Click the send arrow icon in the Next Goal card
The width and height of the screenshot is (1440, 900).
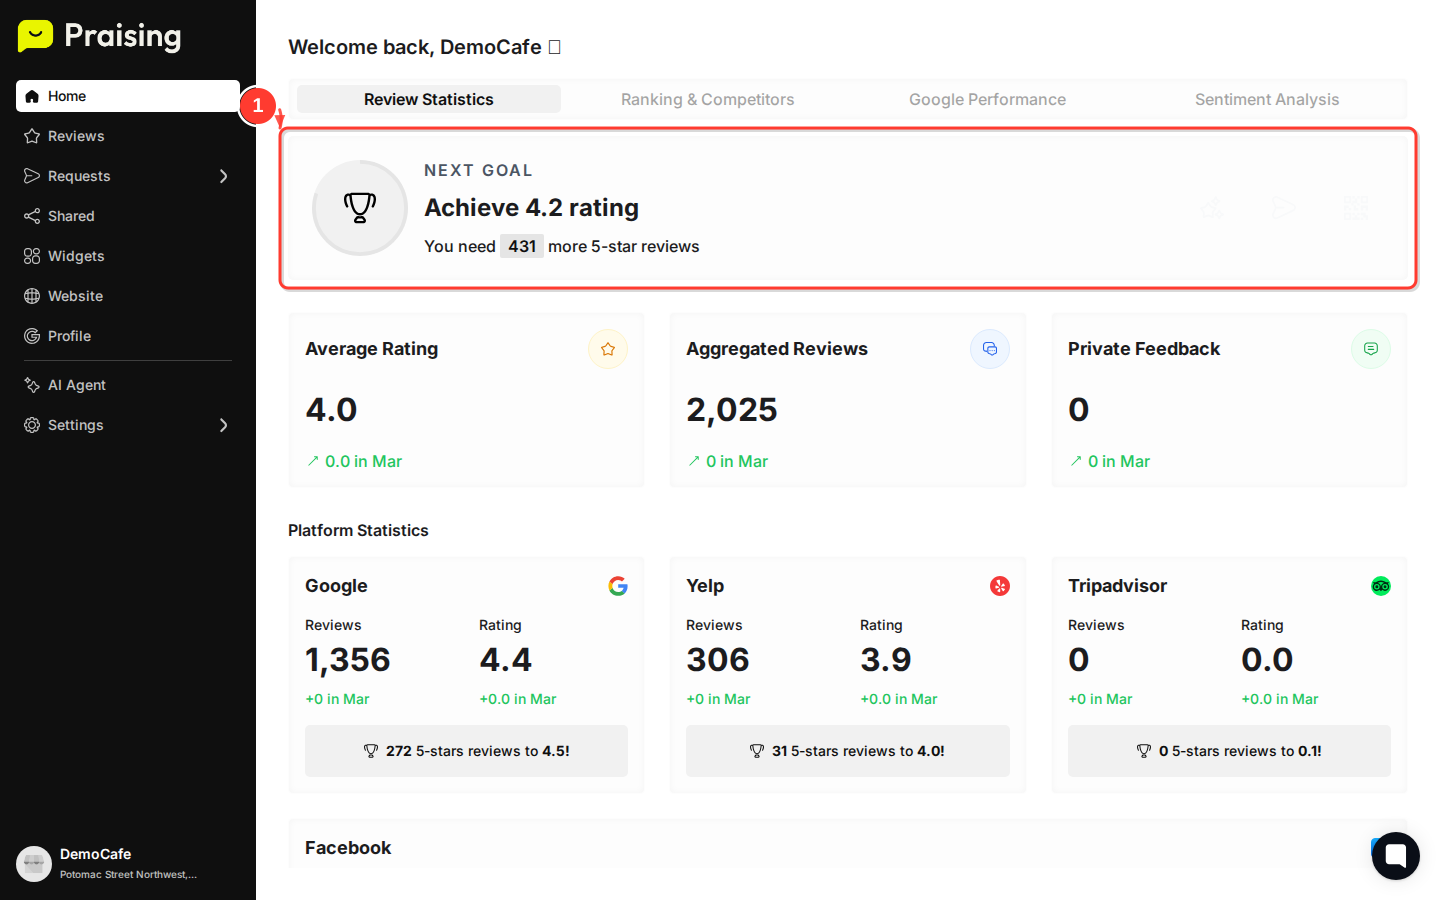coord(1283,208)
